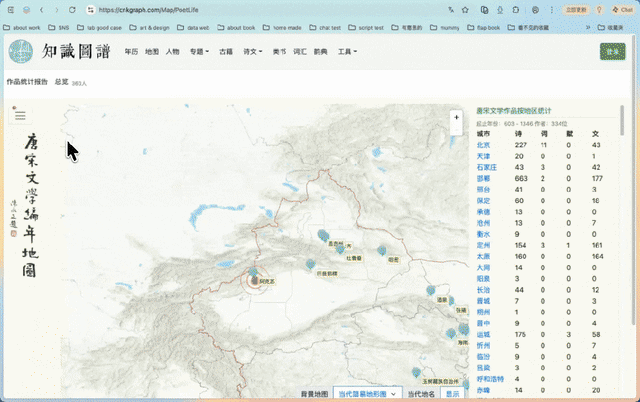
Task: Click the 知識圖譜 round site logo
Action: (21, 51)
